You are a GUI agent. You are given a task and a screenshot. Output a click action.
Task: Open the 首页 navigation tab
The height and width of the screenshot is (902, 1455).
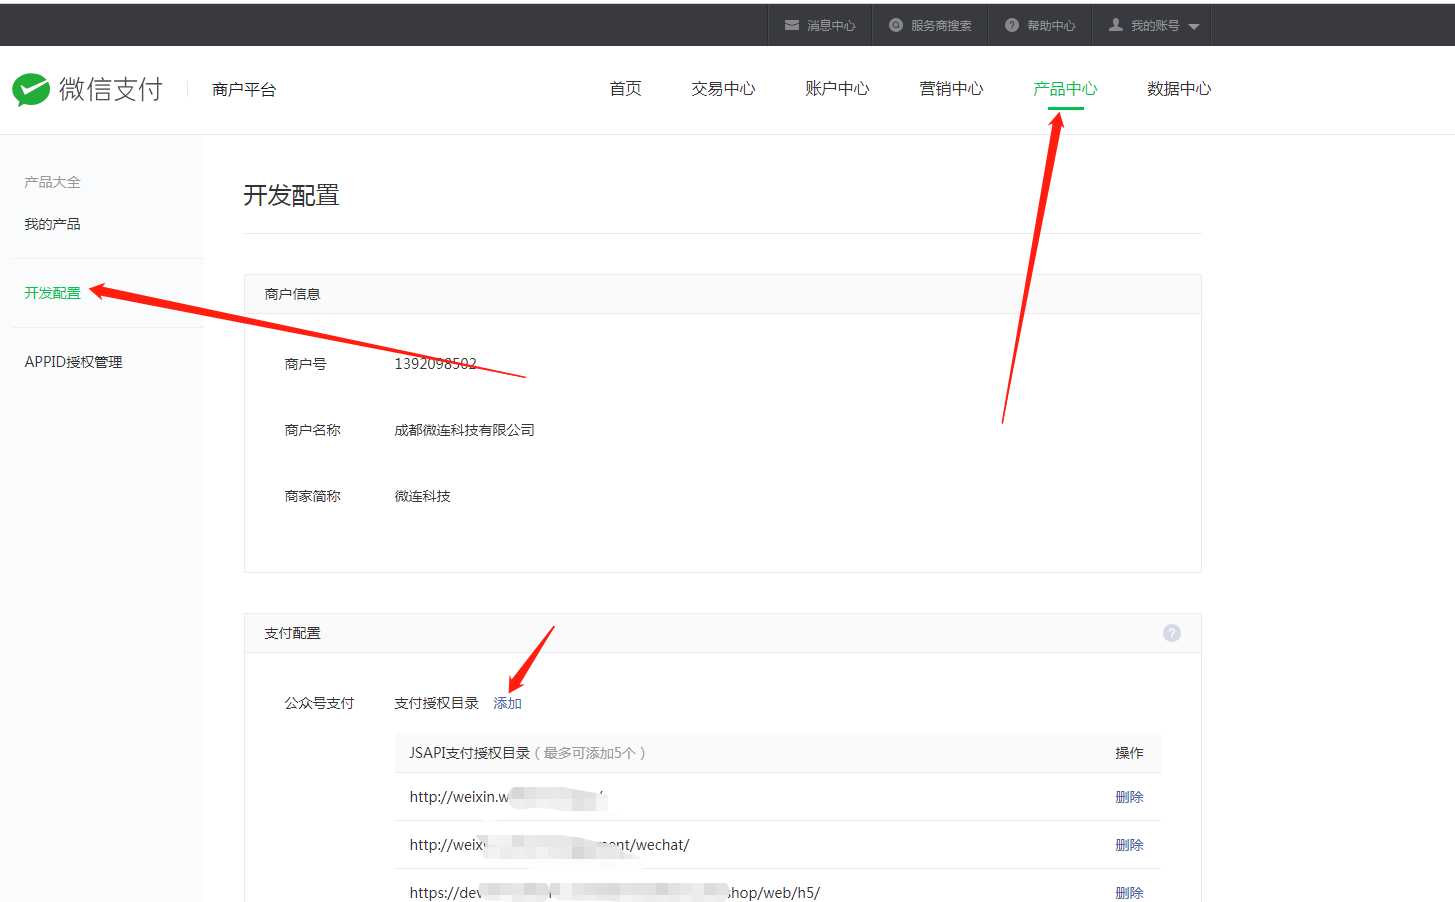tap(625, 89)
